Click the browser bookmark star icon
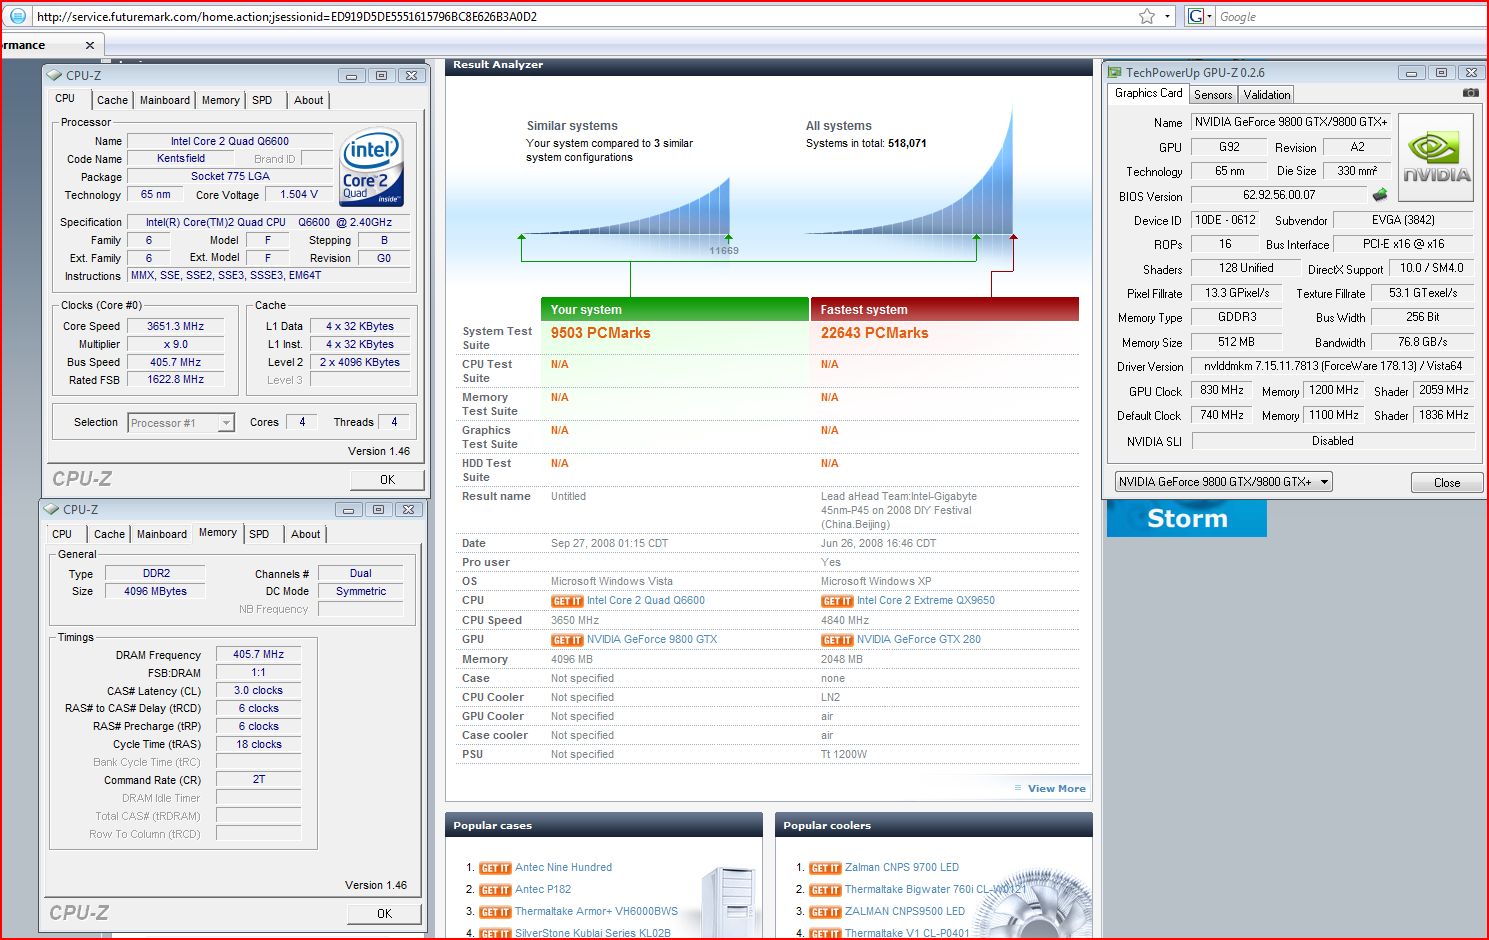1489x940 pixels. [x=1147, y=16]
